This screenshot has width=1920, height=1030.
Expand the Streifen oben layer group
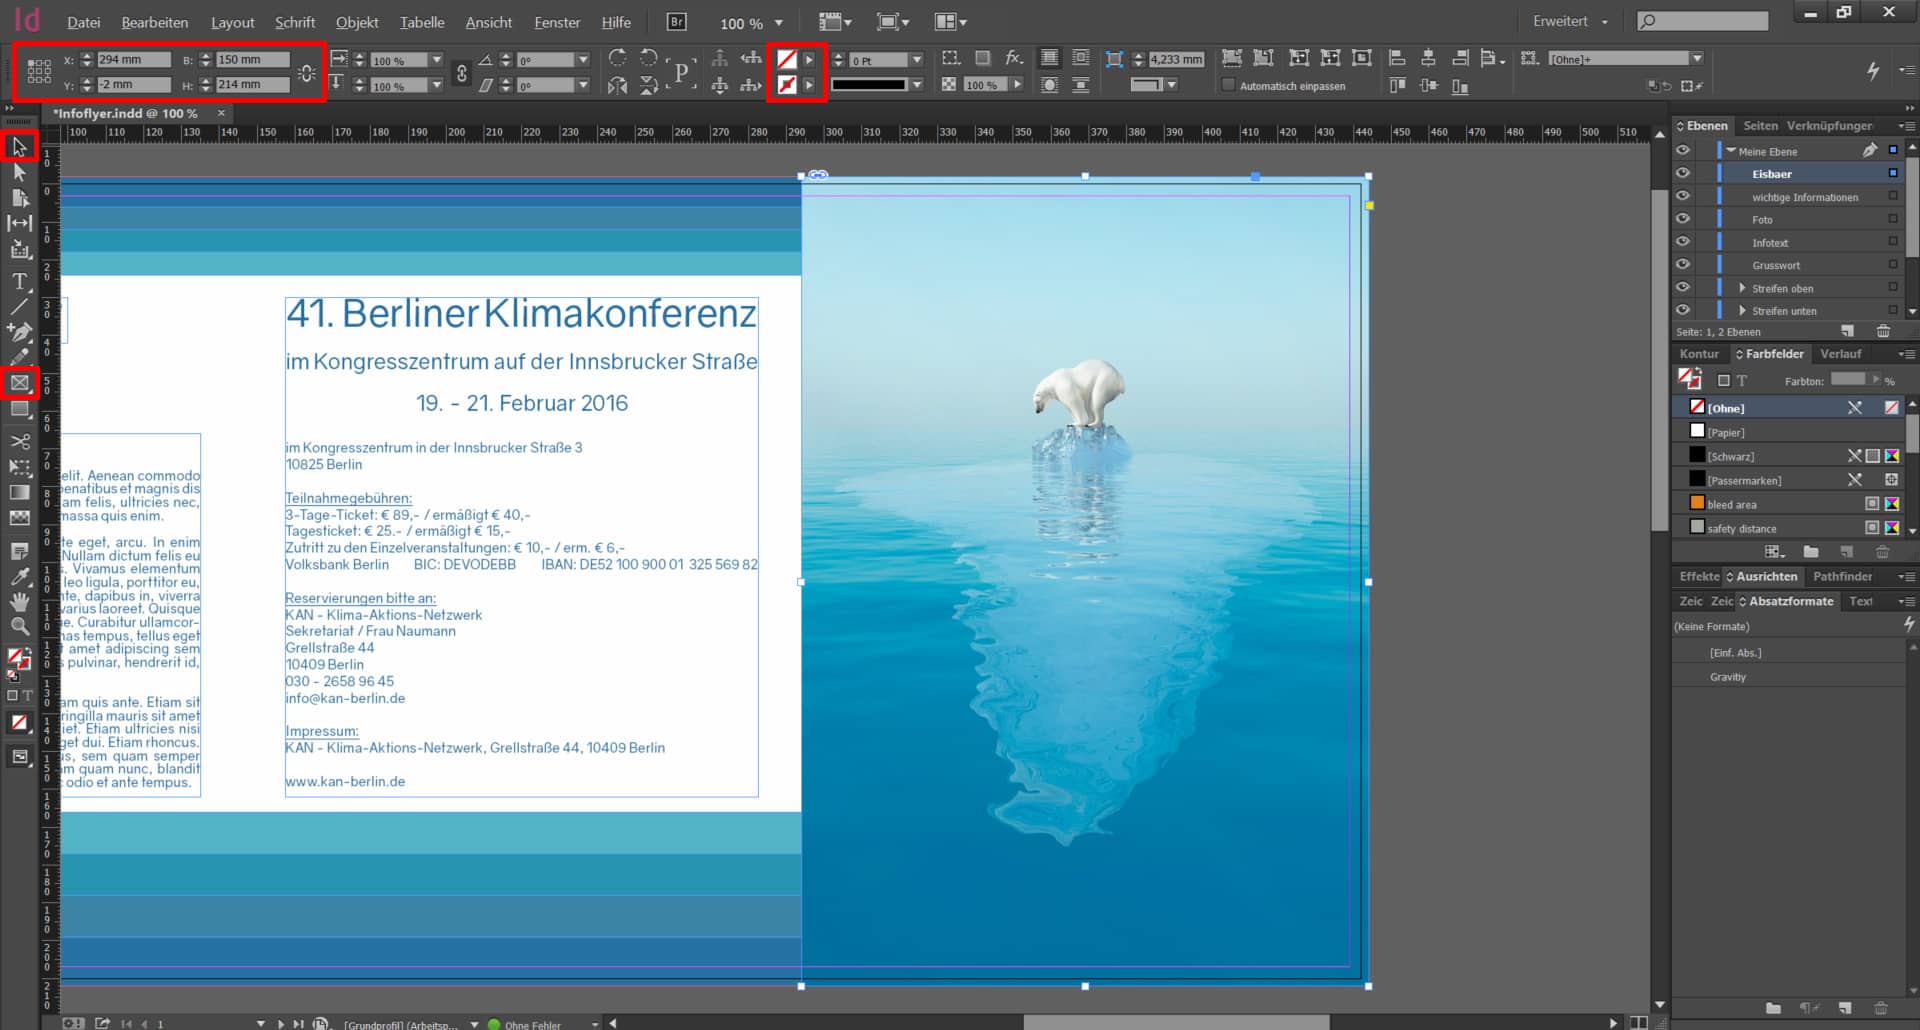(x=1742, y=288)
